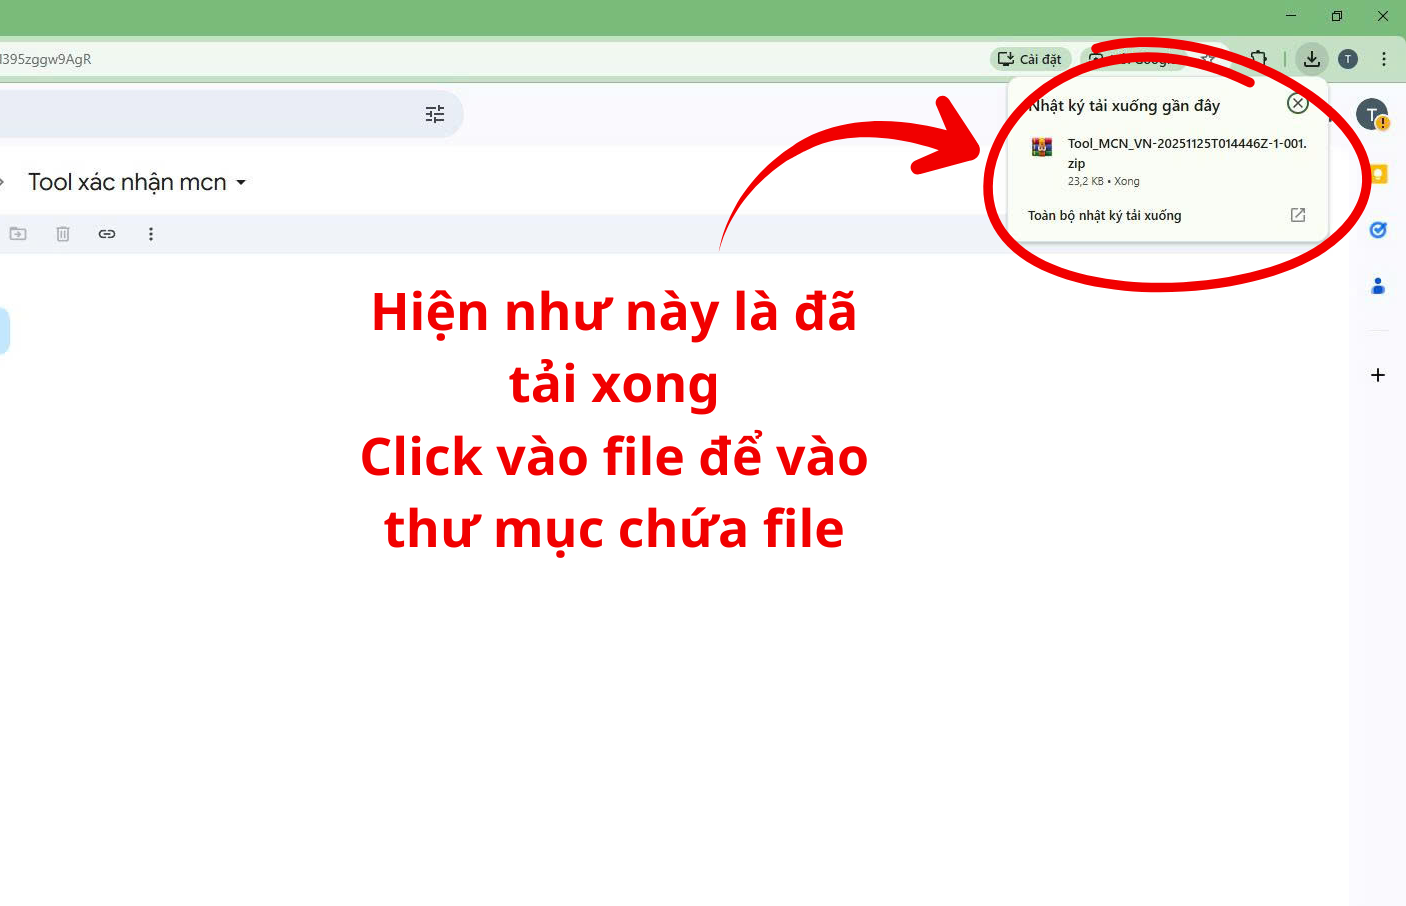Image resolution: width=1406 pixels, height=906 pixels.
Task: Close the recent downloads popup
Action: click(1297, 104)
